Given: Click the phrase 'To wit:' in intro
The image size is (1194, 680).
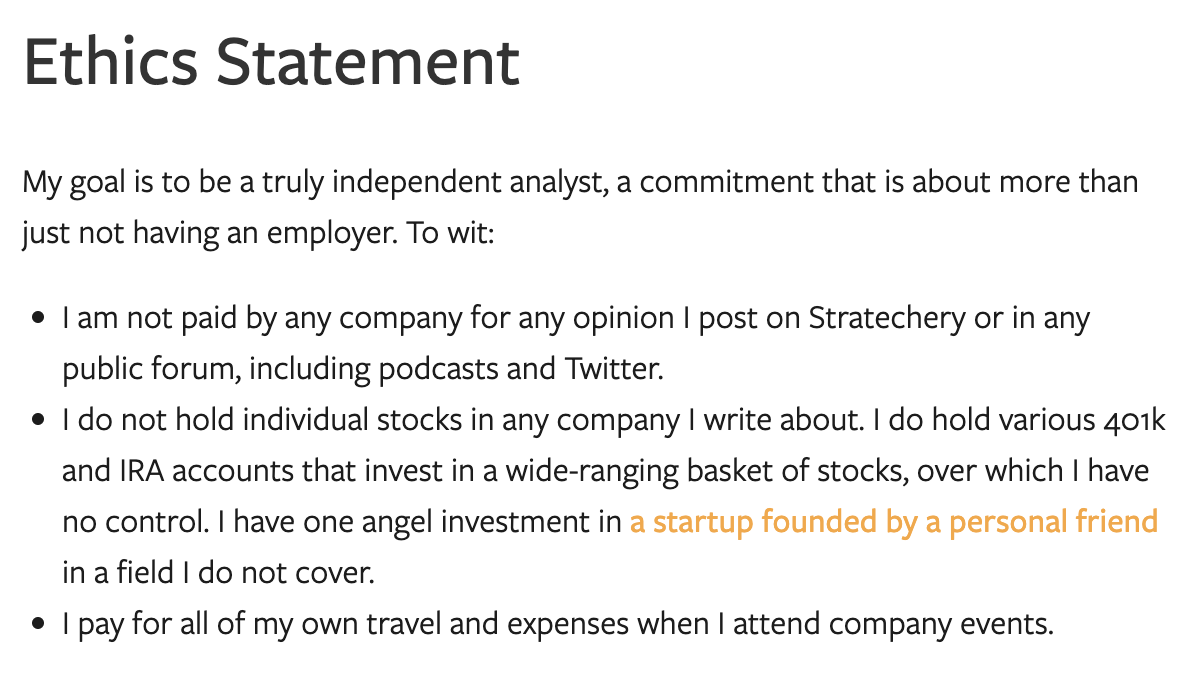Looking at the screenshot, I should [450, 233].
